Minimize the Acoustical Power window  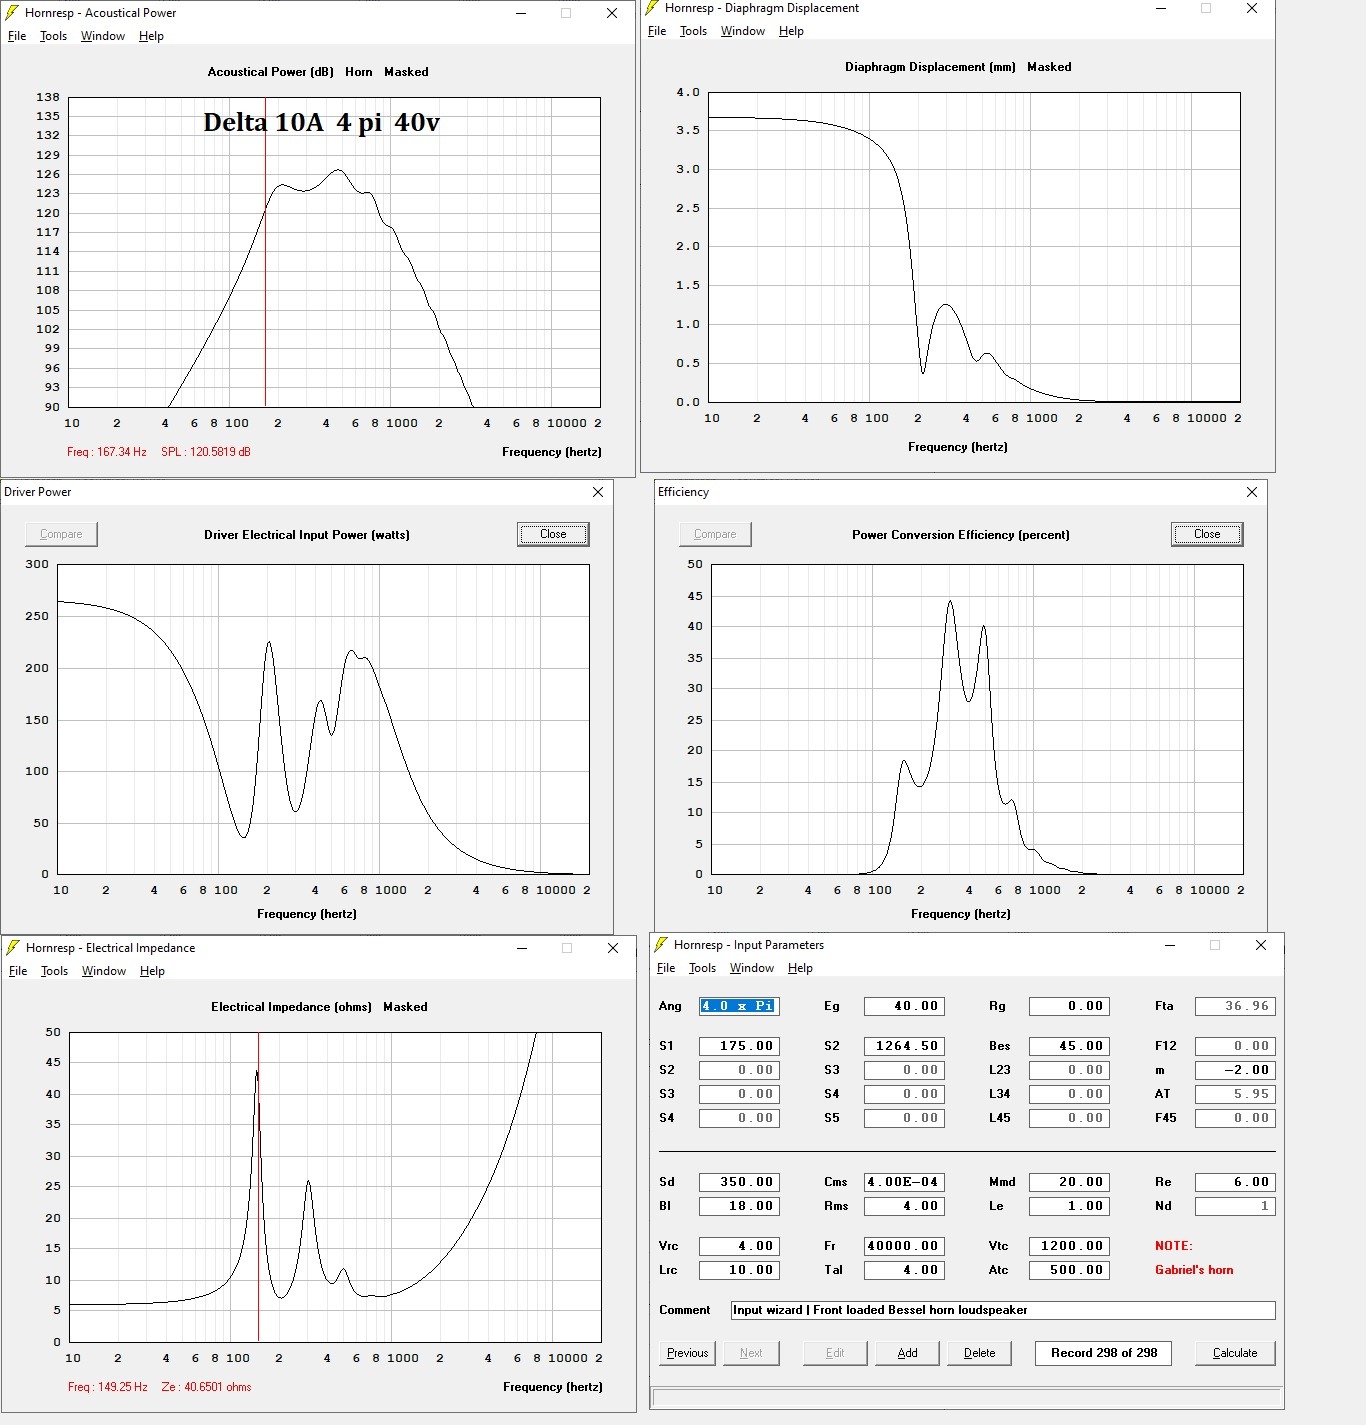[521, 13]
